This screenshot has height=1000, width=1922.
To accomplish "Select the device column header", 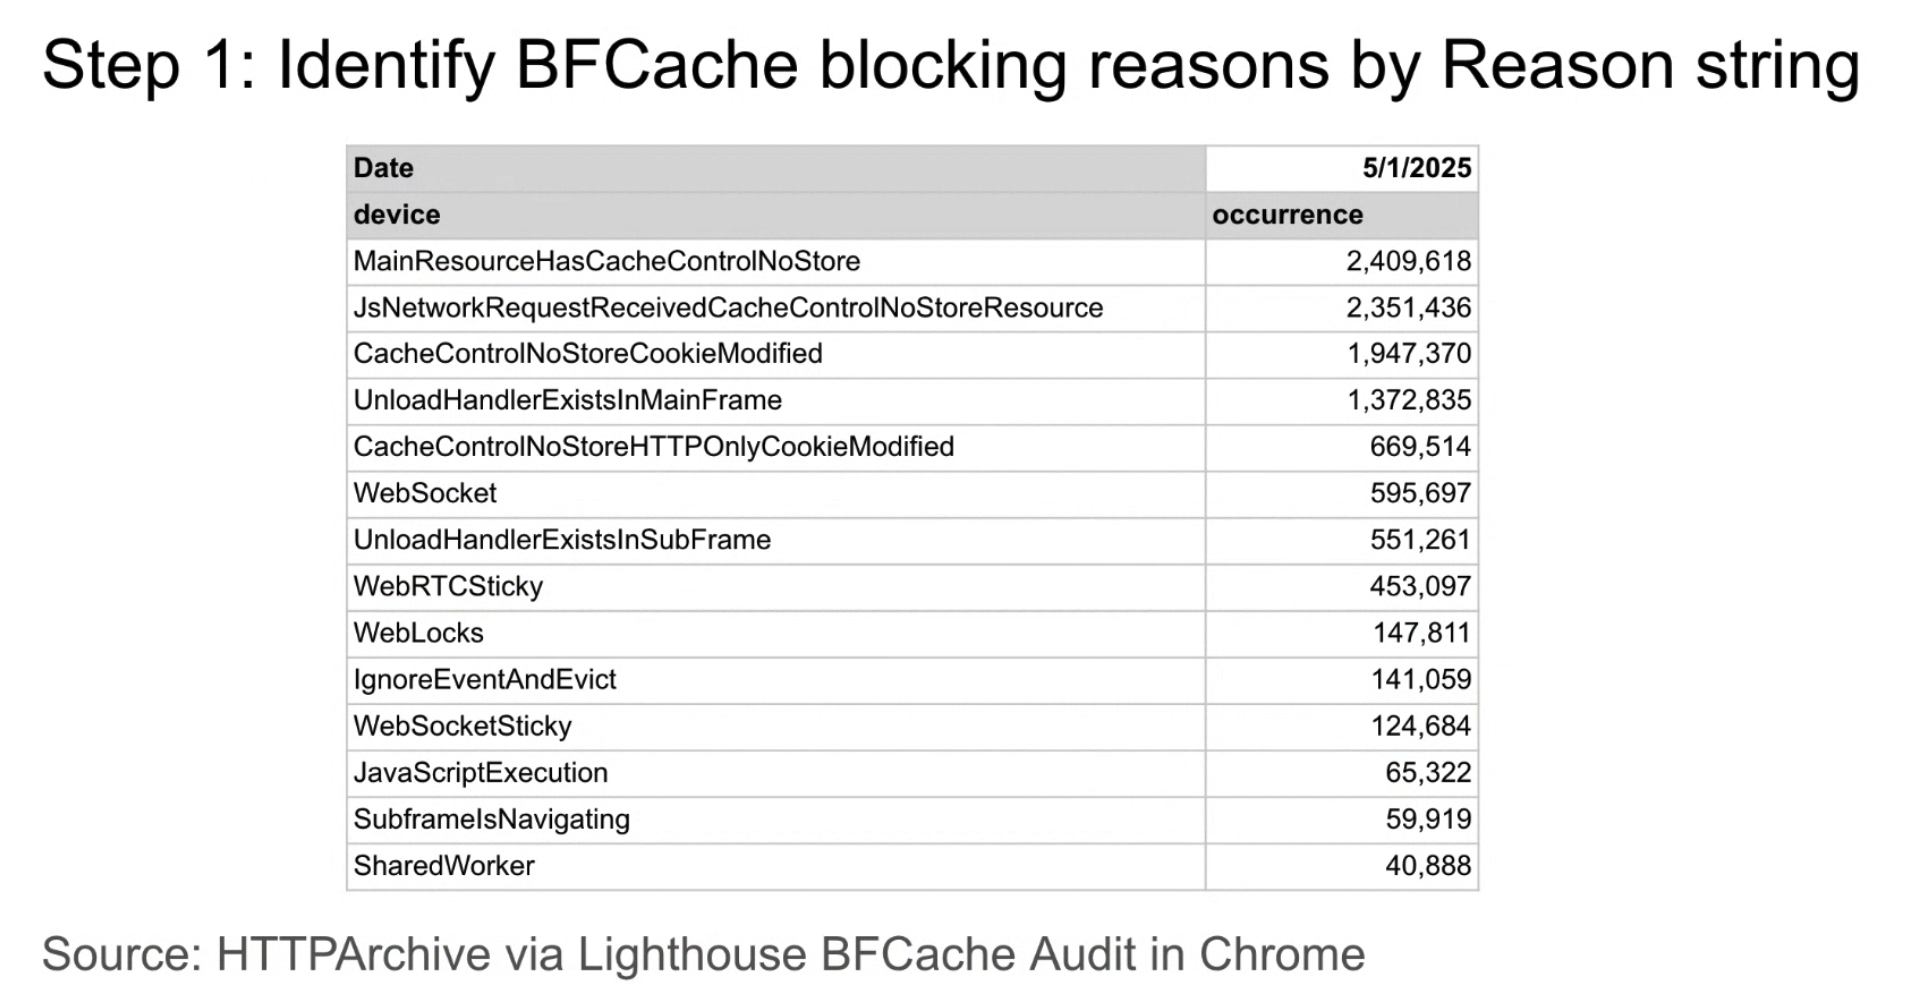I will coord(776,215).
